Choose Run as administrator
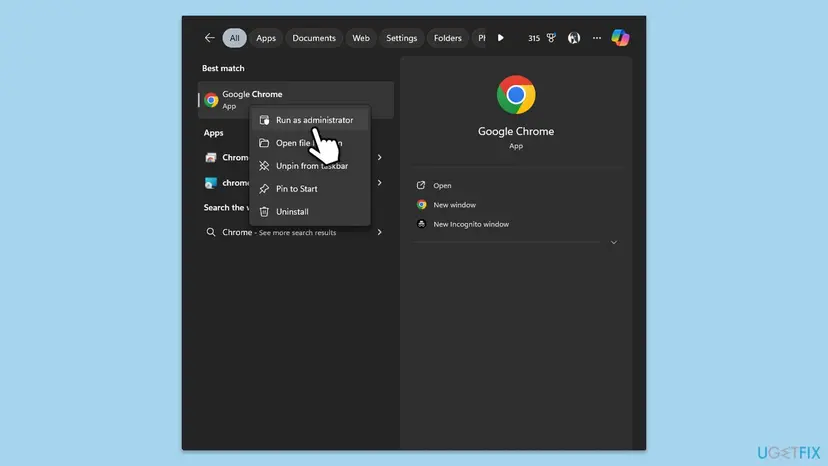The image size is (828, 466). (309, 120)
